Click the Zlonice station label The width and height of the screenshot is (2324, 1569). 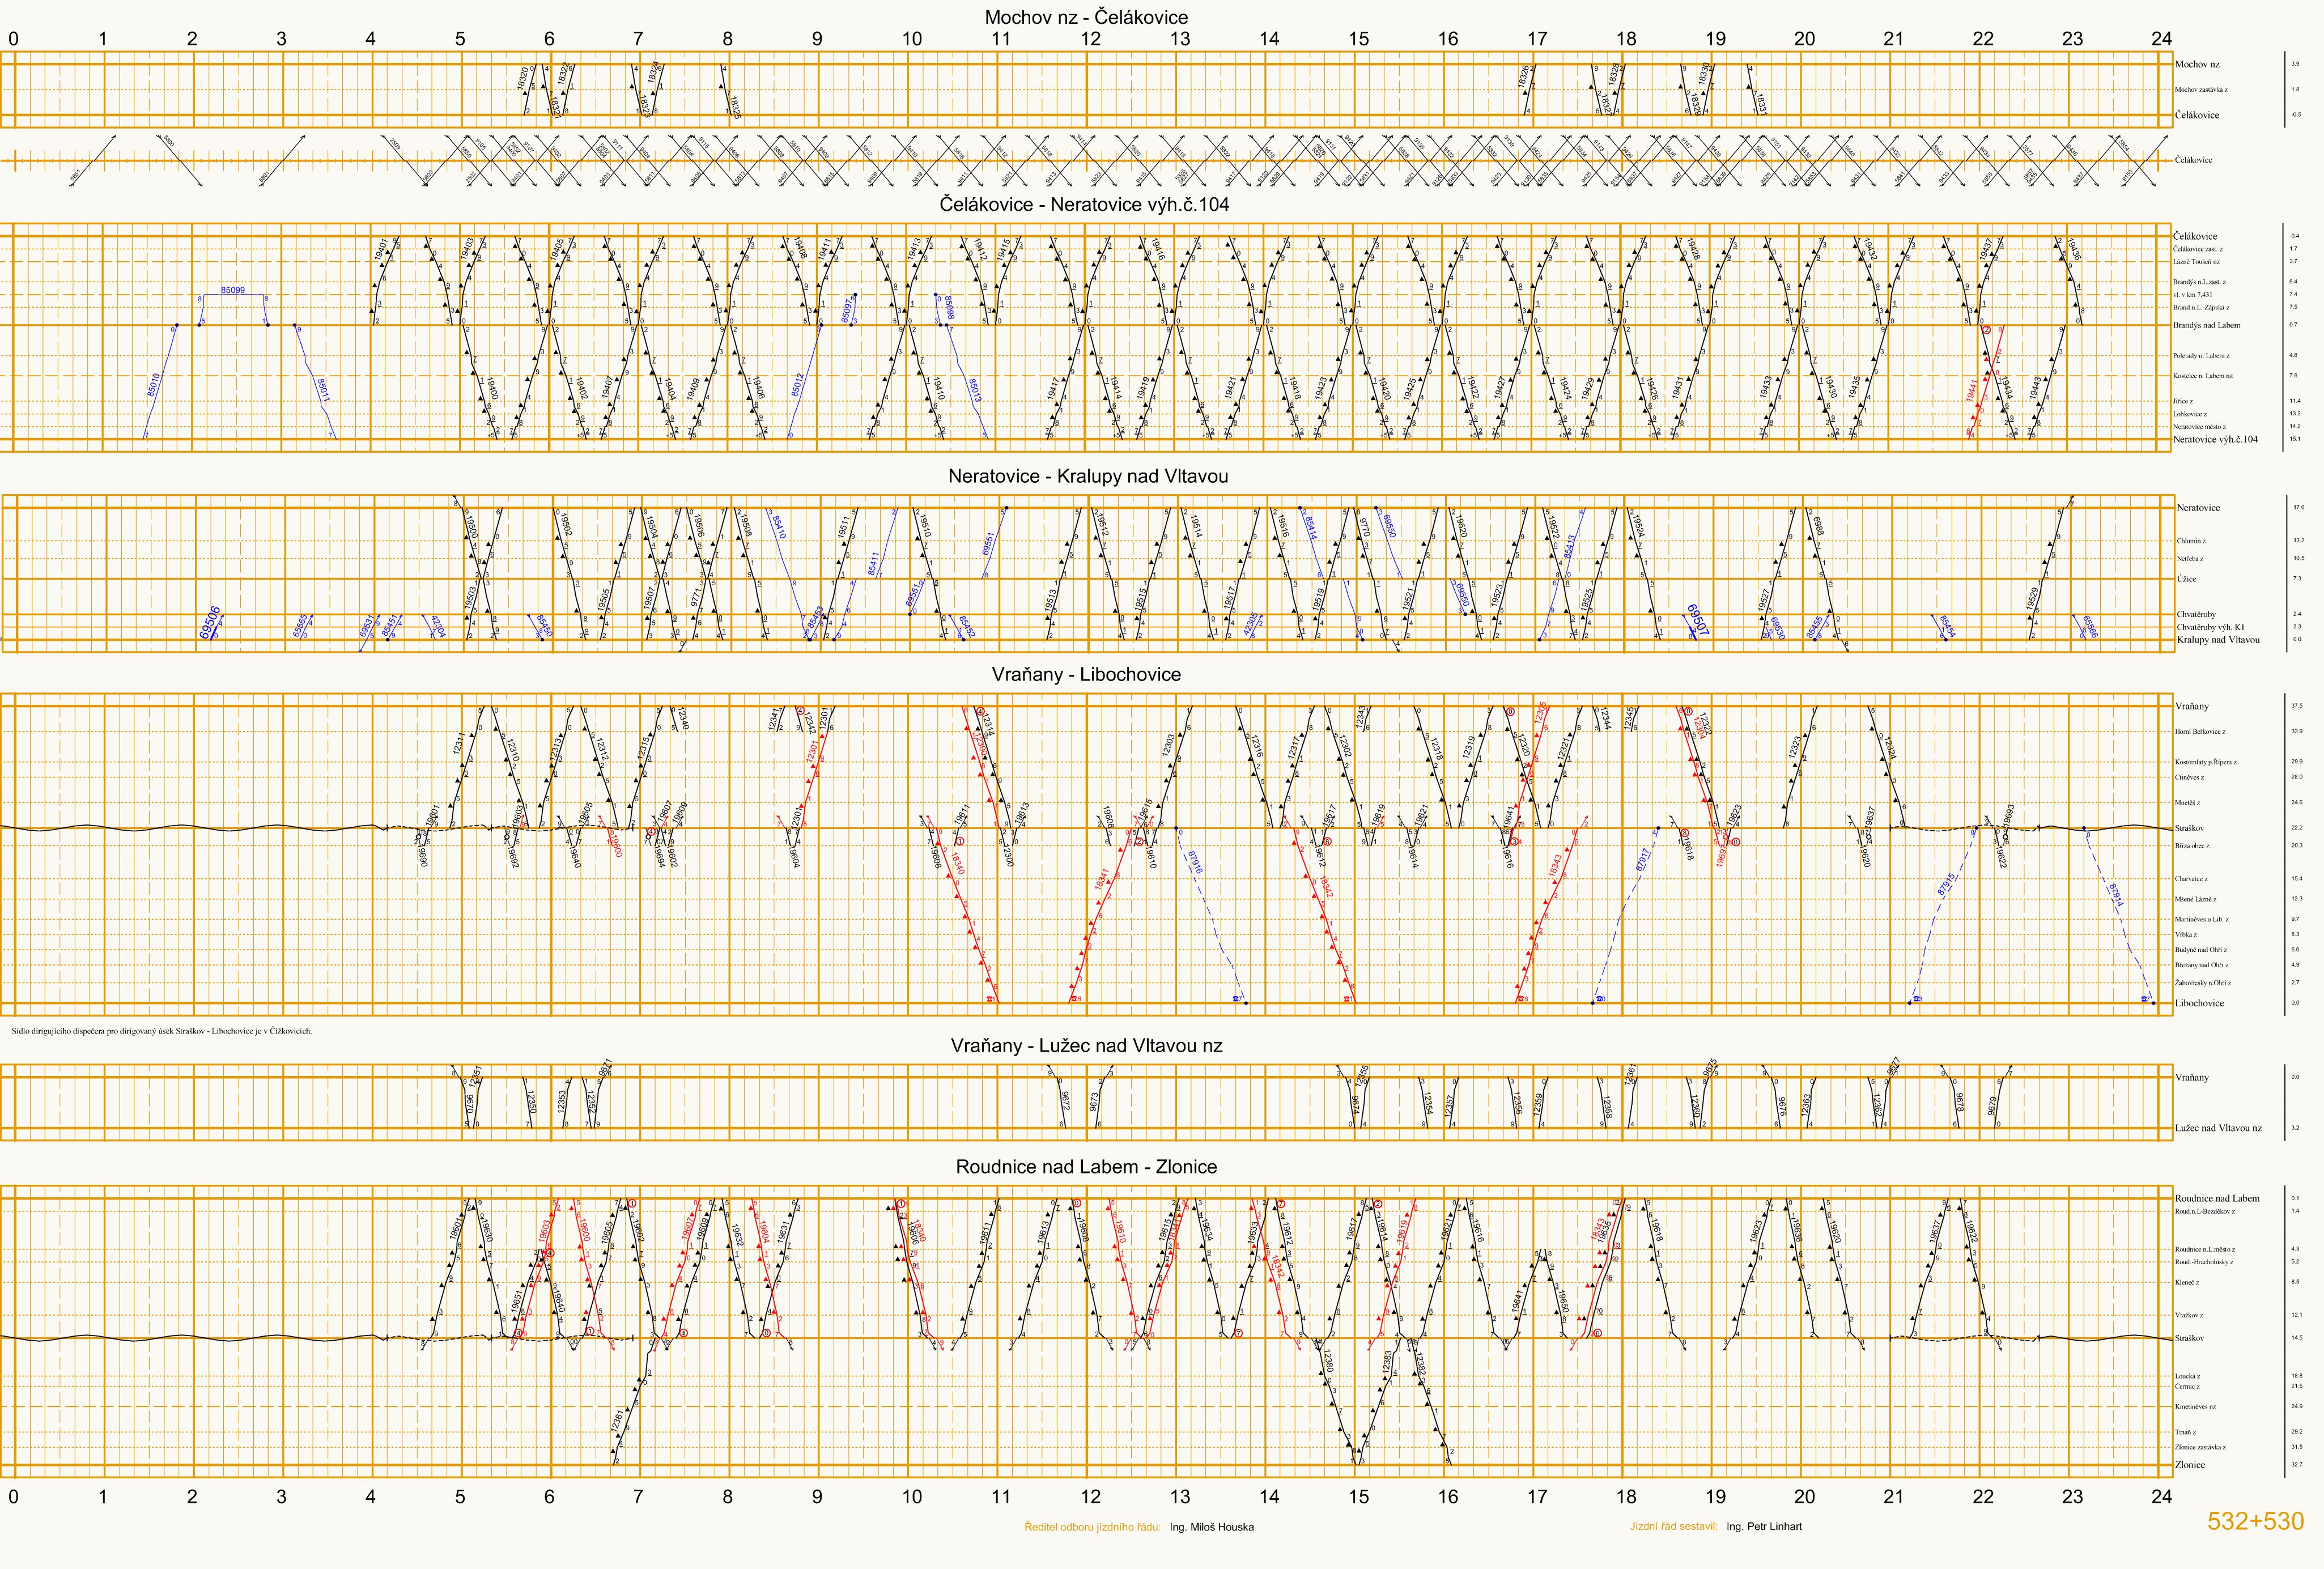[x=2189, y=1464]
